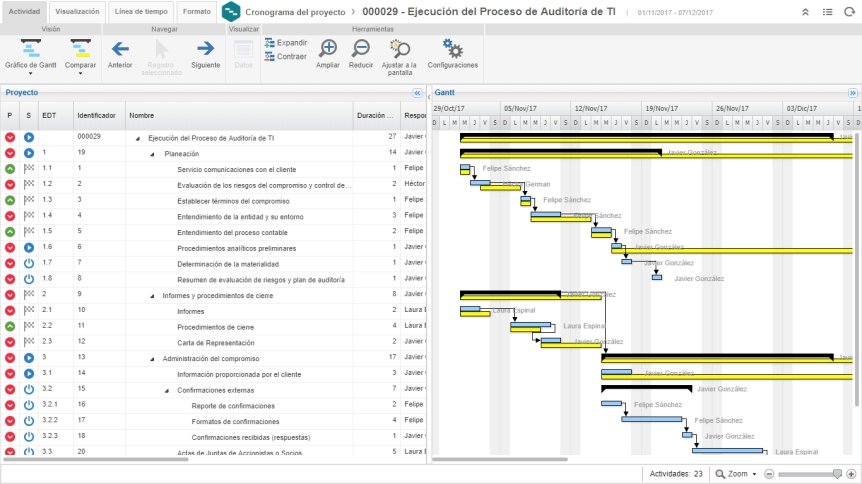Image resolution: width=862 pixels, height=484 pixels.
Task: Click the Contraer button
Action: tap(285, 56)
